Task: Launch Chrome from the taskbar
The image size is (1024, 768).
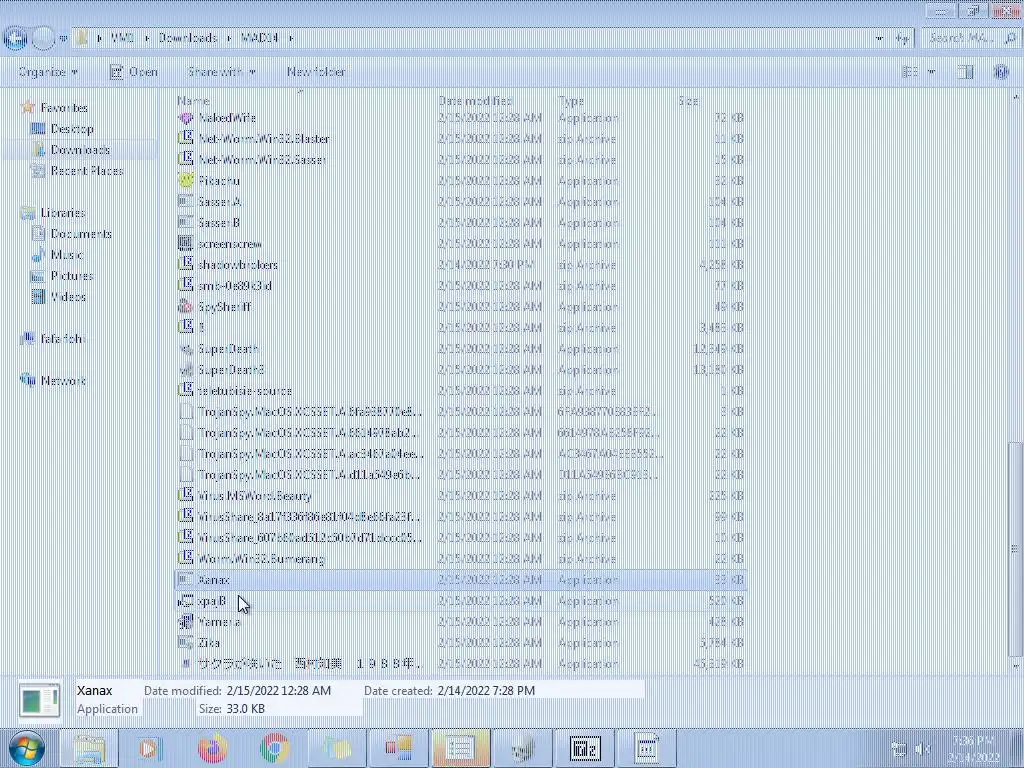Action: tap(274, 748)
